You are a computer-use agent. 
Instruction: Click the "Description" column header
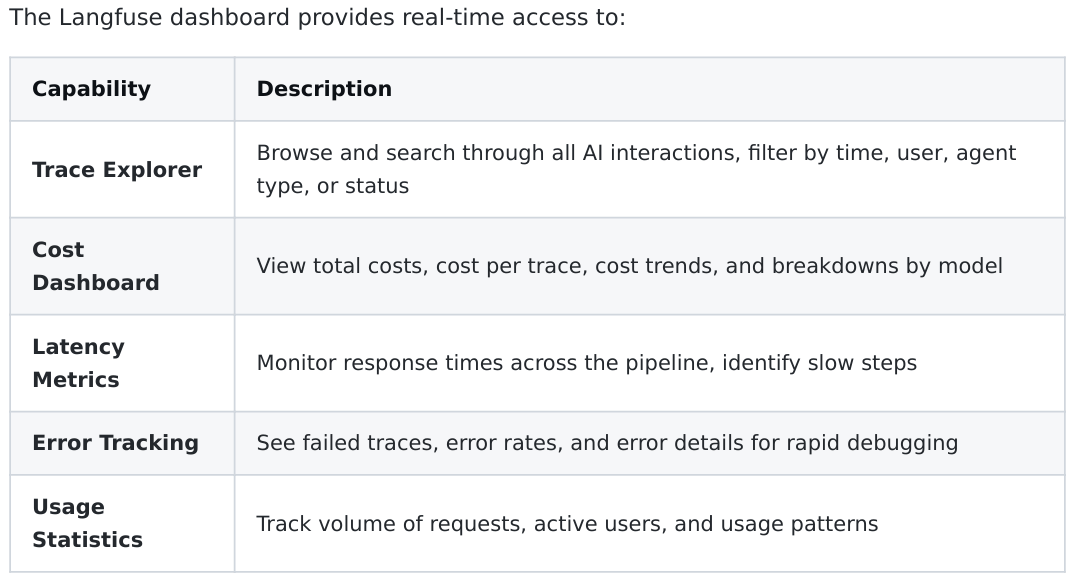point(324,89)
